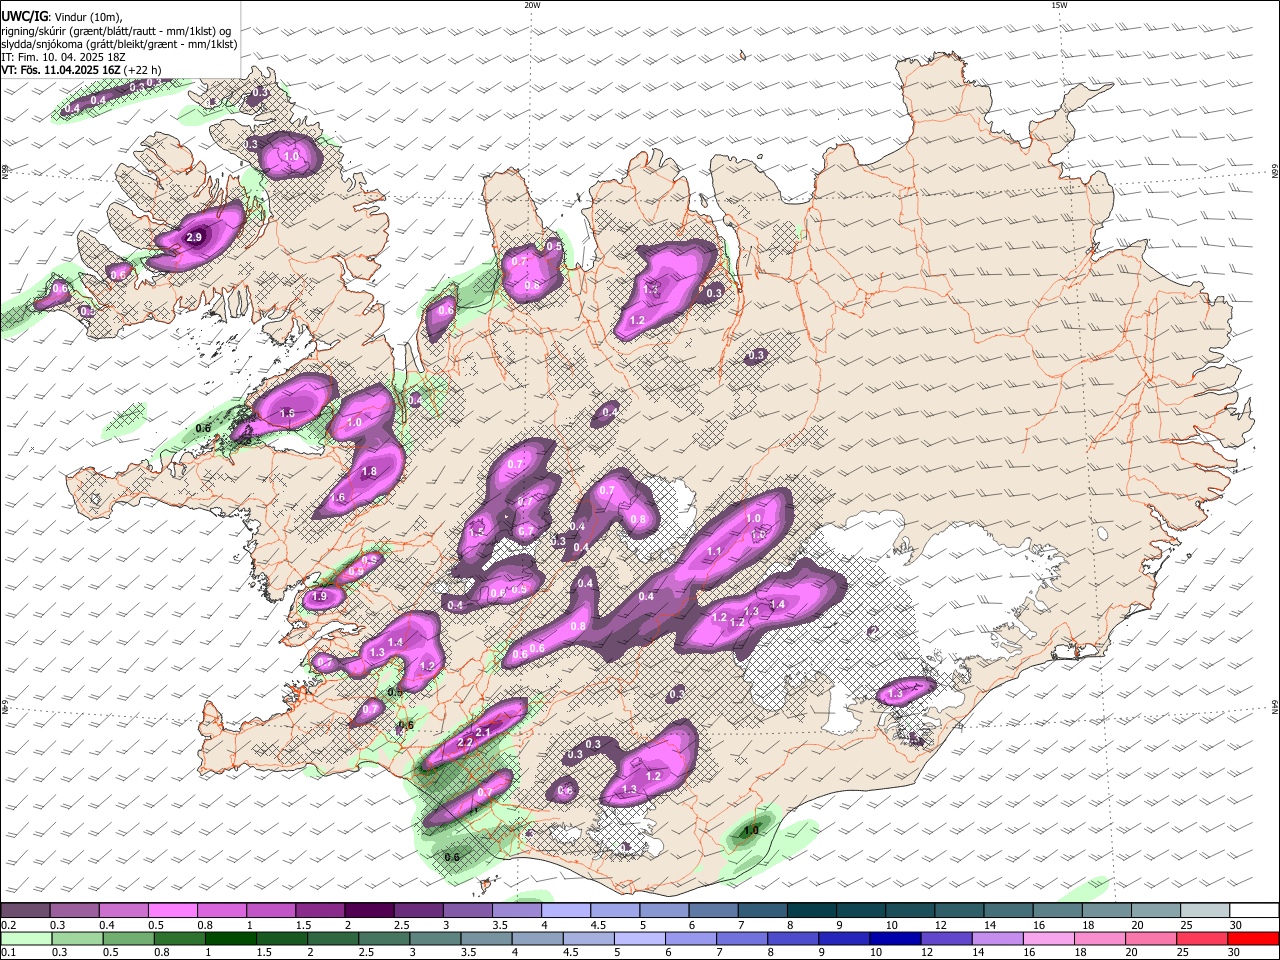This screenshot has width=1280, height=960.
Task: Click the 'rigning/skúrir' legend description line
Action: coord(115,30)
